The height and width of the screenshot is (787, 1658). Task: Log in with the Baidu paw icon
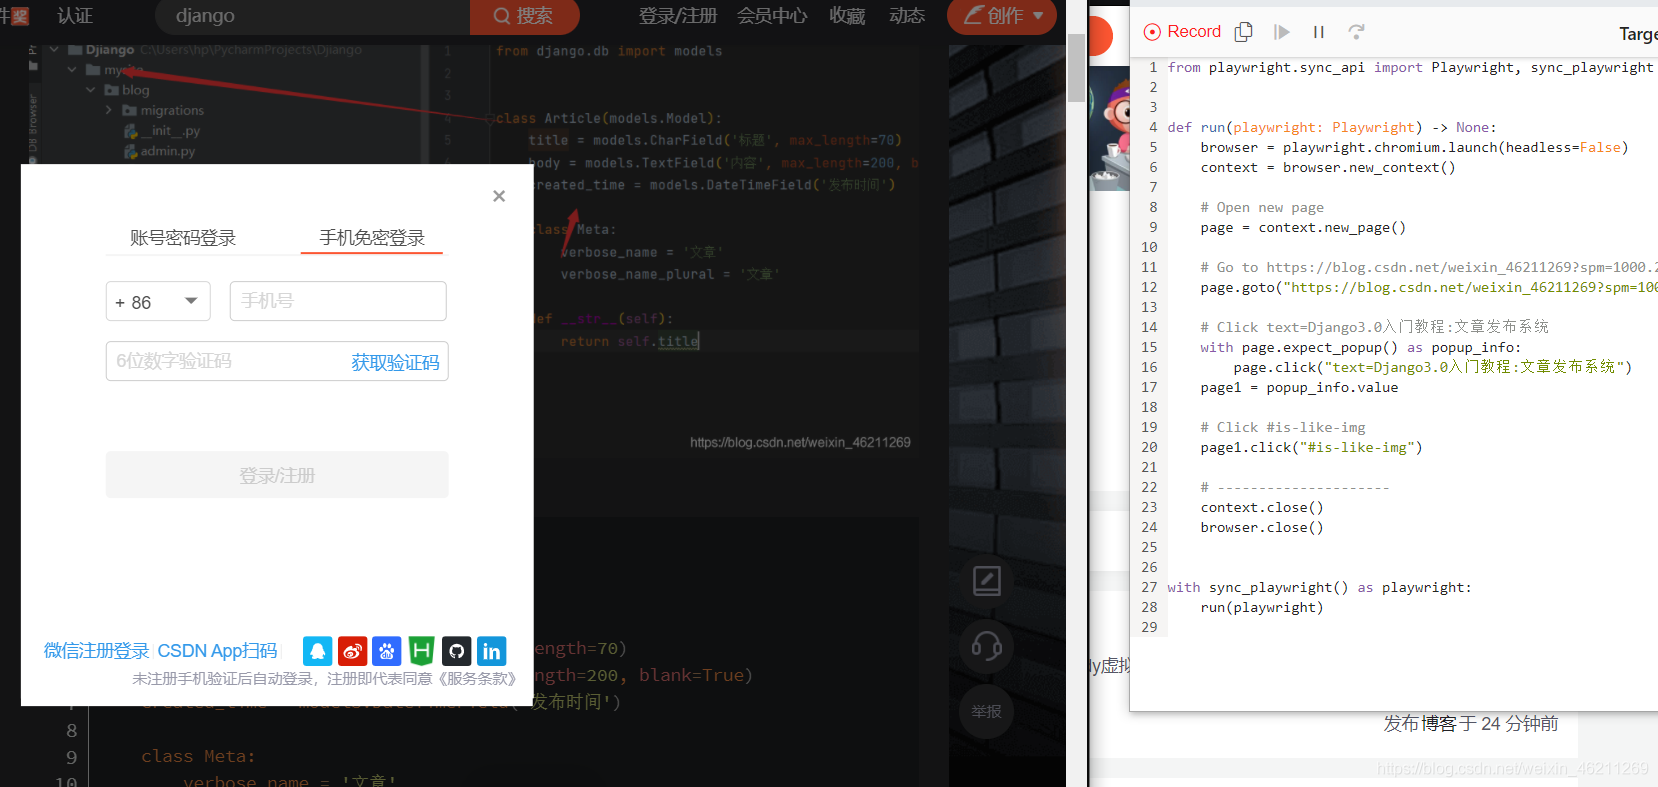pyautogui.click(x=387, y=651)
